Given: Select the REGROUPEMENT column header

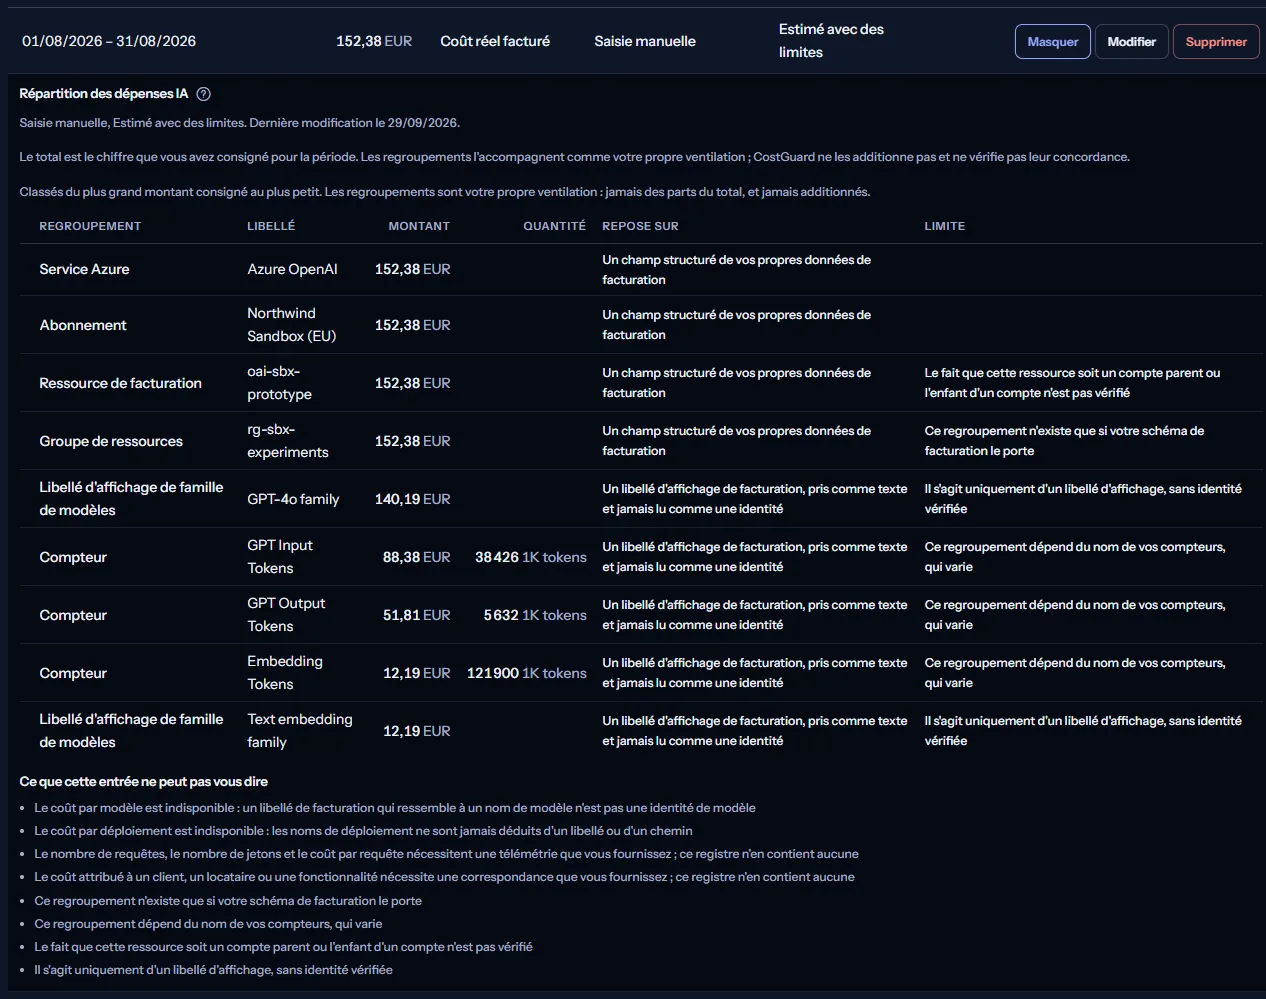Looking at the screenshot, I should (90, 226).
